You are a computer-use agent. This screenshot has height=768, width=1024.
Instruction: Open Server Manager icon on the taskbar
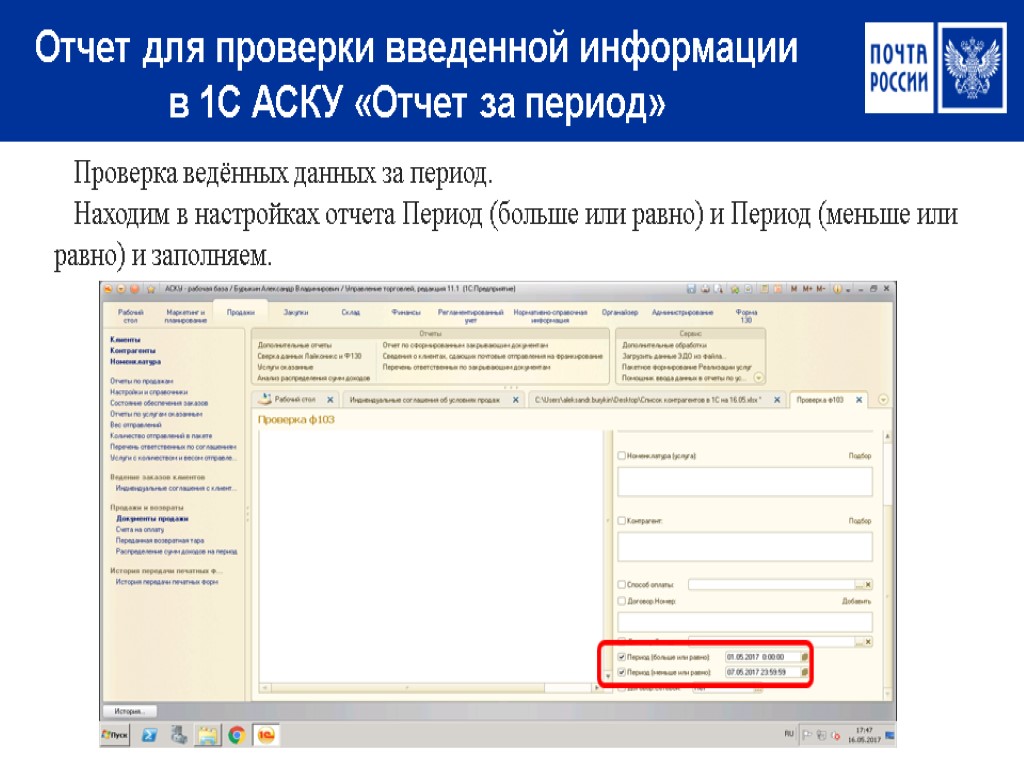coord(179,735)
